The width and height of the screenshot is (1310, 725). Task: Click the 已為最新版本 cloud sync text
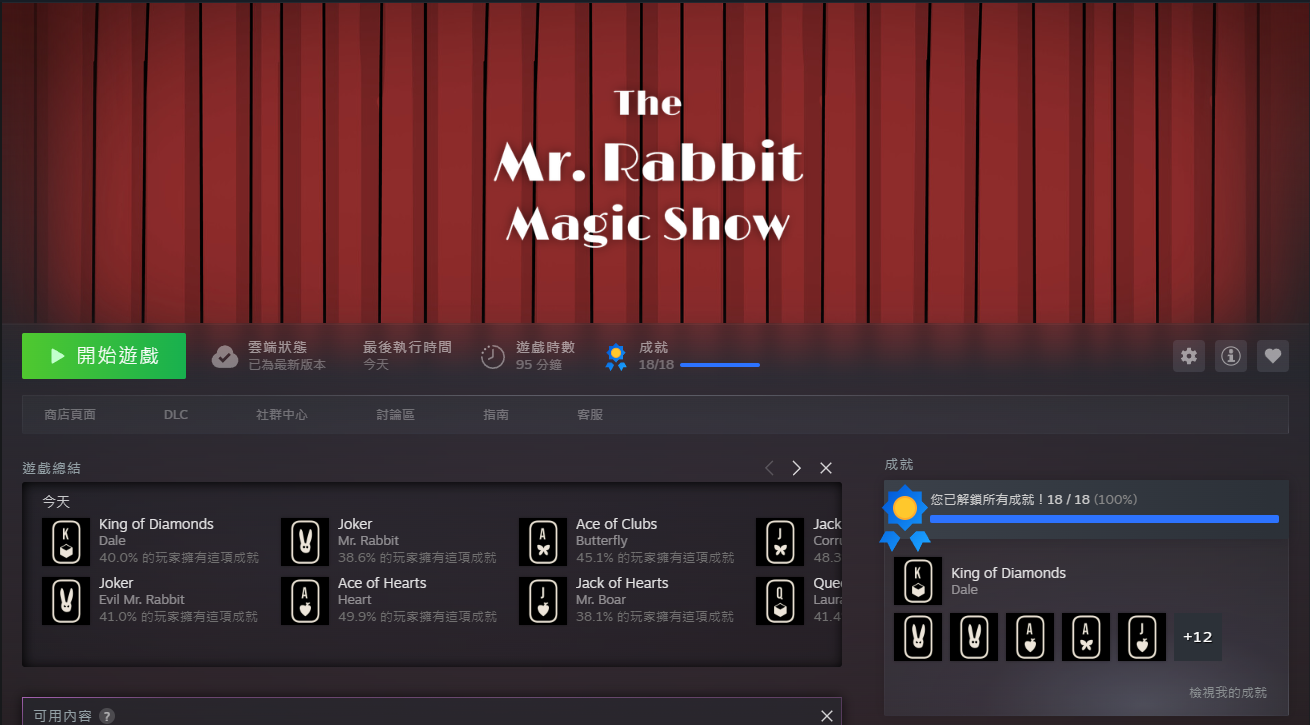pyautogui.click(x=287, y=365)
